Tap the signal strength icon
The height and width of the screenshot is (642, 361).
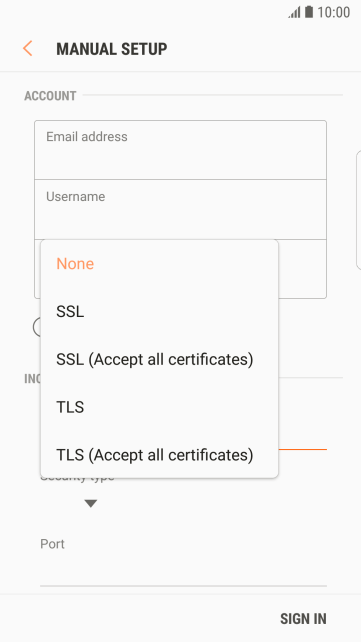(x=294, y=12)
